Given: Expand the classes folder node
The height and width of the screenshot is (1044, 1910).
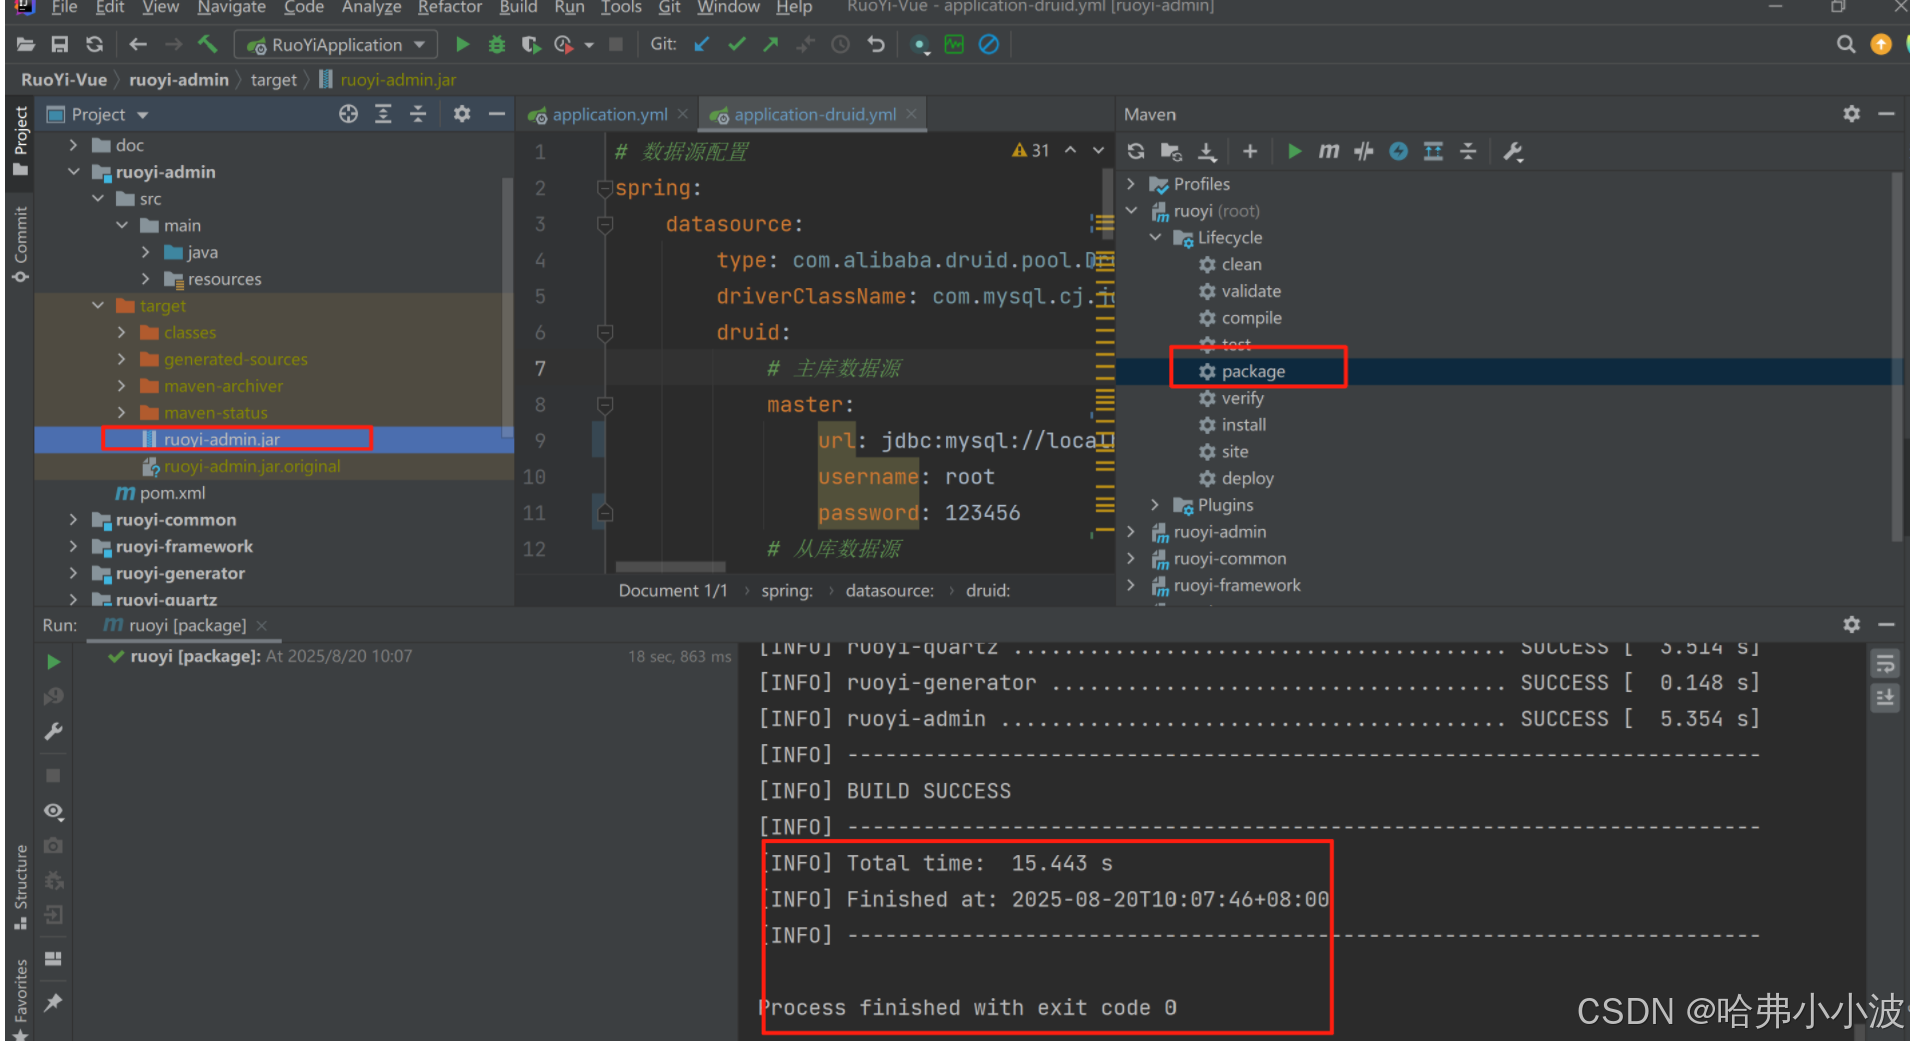Looking at the screenshot, I should pos(121,332).
